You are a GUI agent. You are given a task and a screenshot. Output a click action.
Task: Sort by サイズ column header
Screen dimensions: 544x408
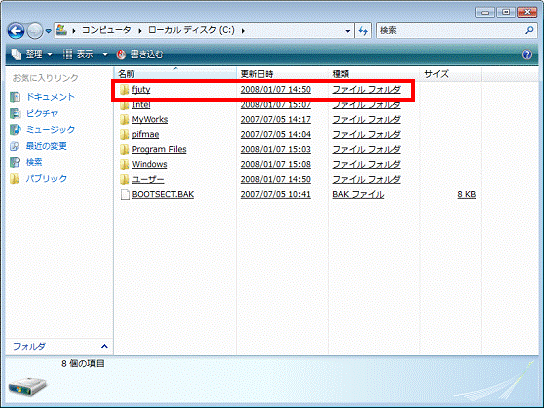pos(450,74)
